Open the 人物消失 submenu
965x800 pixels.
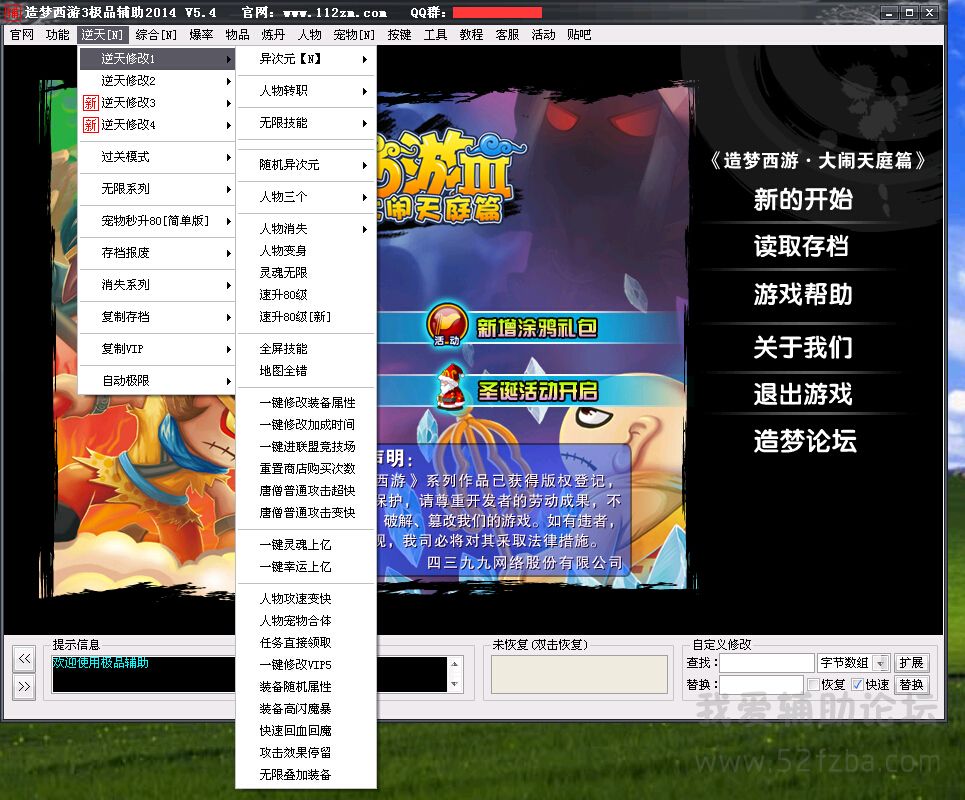[306, 229]
